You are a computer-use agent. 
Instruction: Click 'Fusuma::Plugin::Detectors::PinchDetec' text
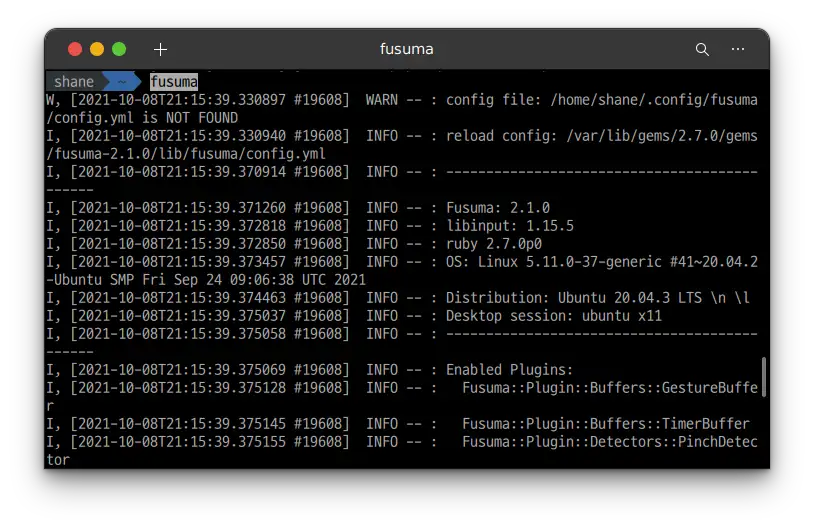click(x=610, y=442)
